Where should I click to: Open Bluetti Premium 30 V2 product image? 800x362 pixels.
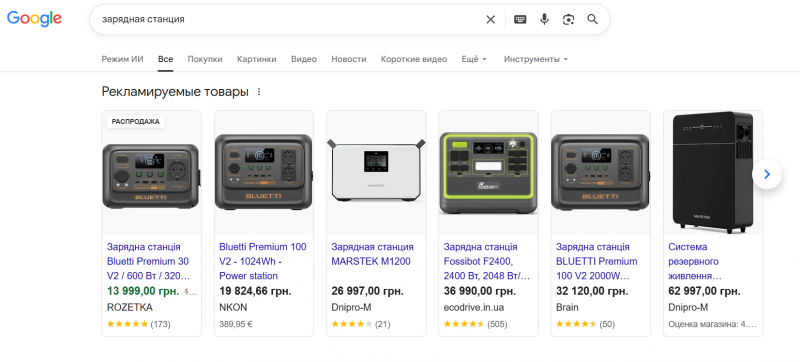[152, 176]
